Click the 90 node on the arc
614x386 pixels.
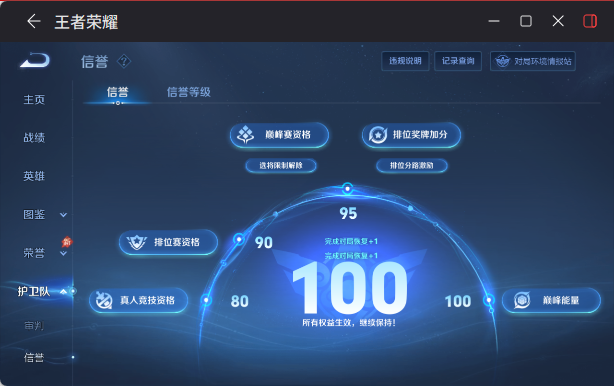pos(239,239)
